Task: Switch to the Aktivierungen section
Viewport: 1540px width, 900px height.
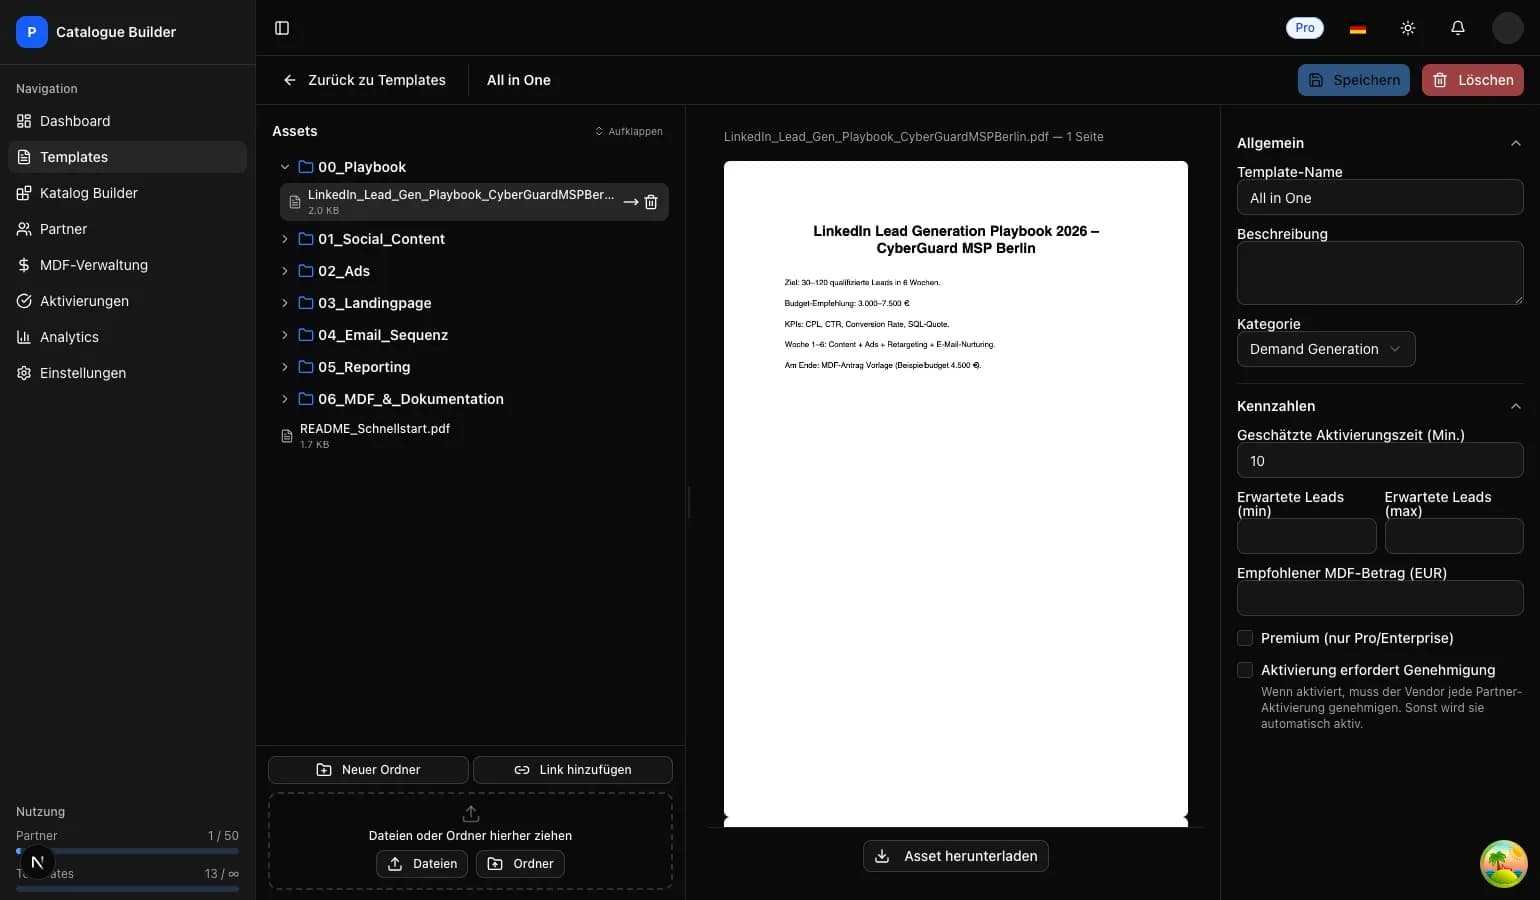Action: tap(84, 301)
